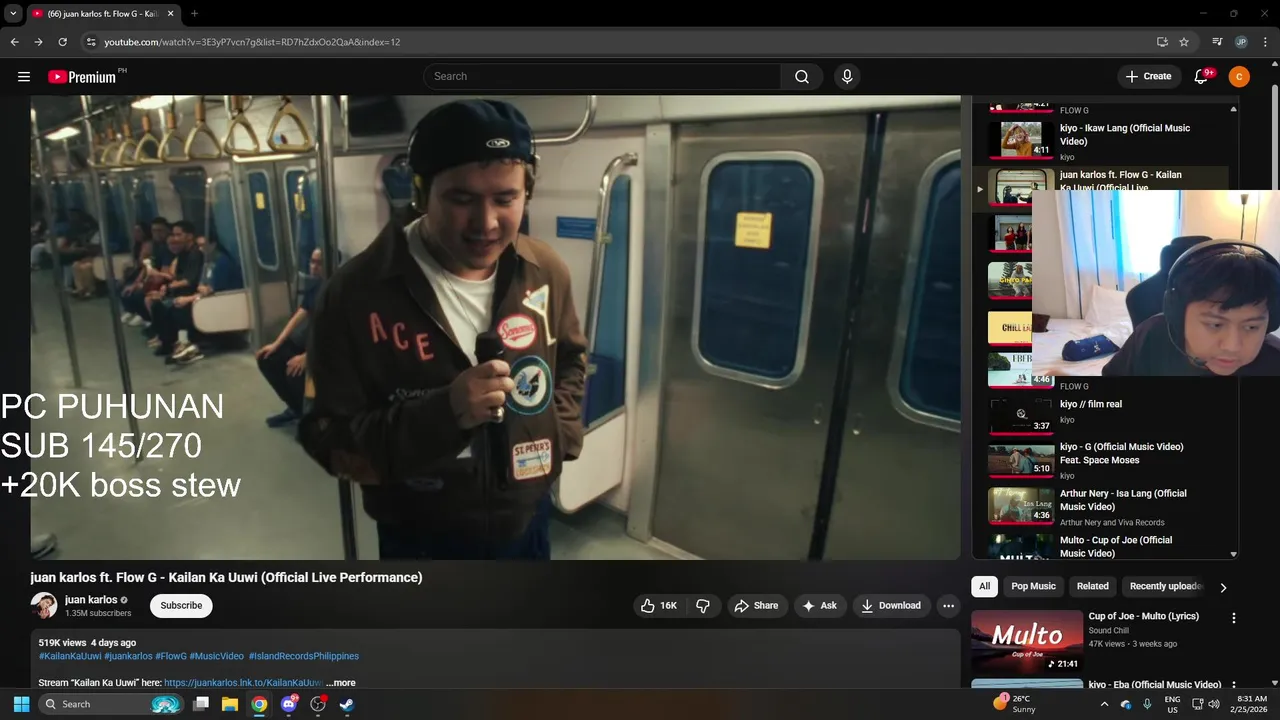The height and width of the screenshot is (720, 1280).
Task: Open the orange account avatar menu
Action: coord(1239,76)
